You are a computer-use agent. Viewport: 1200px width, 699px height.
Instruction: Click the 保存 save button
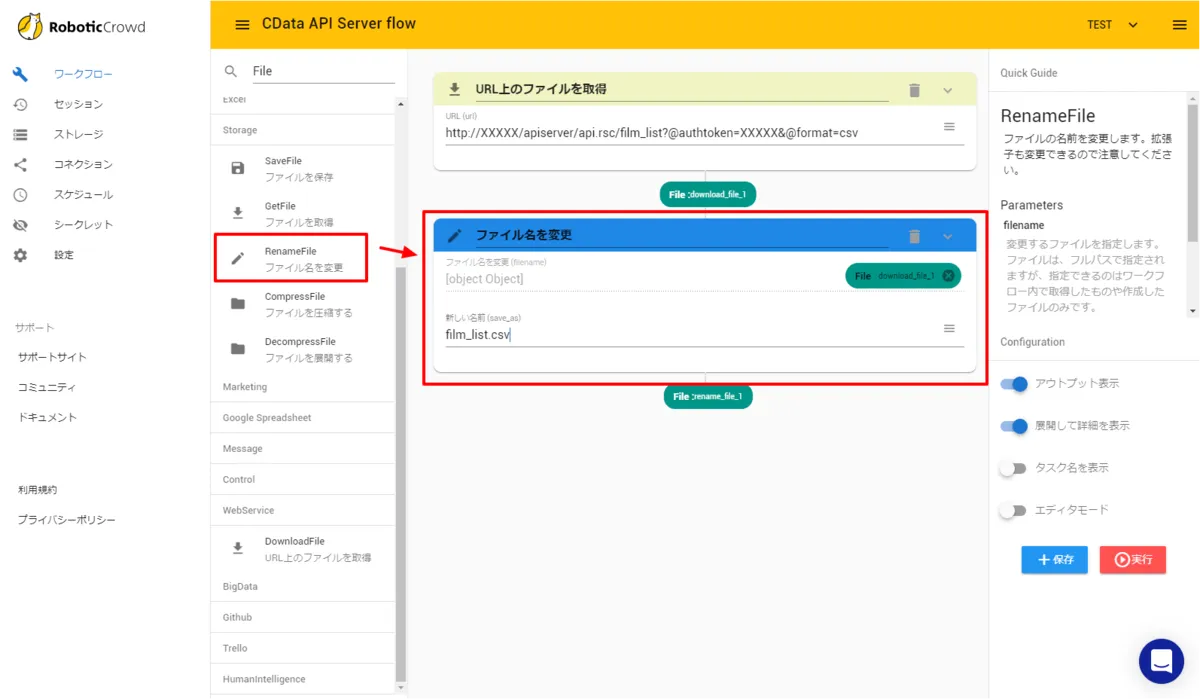click(1054, 560)
